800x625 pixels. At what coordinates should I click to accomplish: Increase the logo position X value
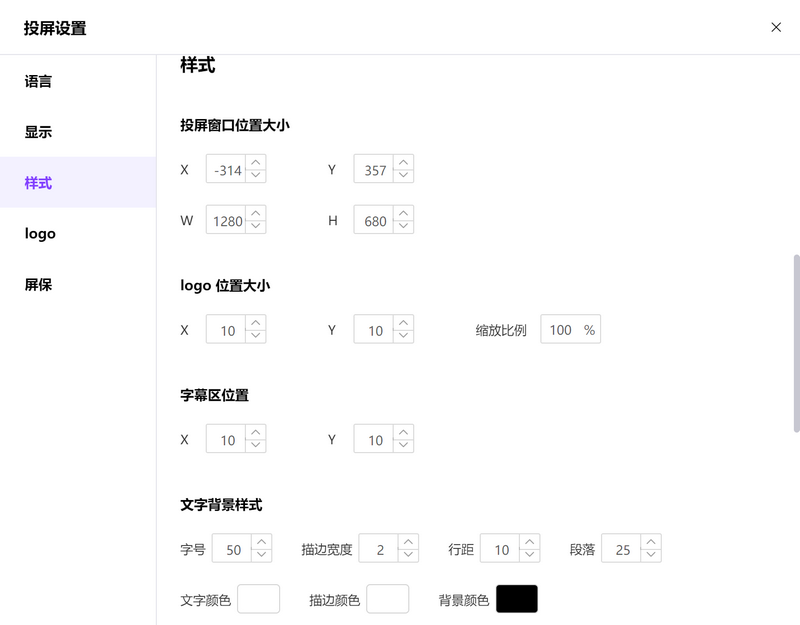click(256, 322)
